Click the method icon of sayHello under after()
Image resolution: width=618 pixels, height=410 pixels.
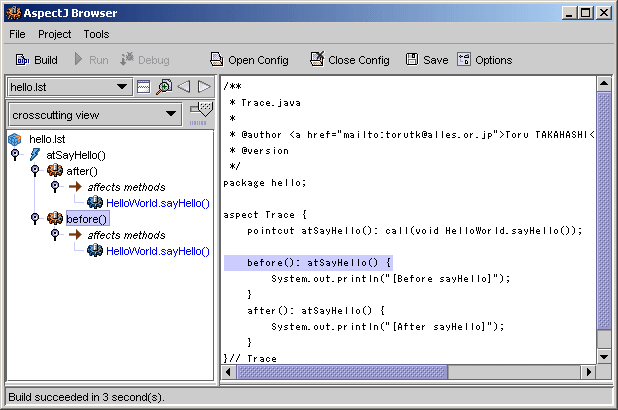click(95, 202)
